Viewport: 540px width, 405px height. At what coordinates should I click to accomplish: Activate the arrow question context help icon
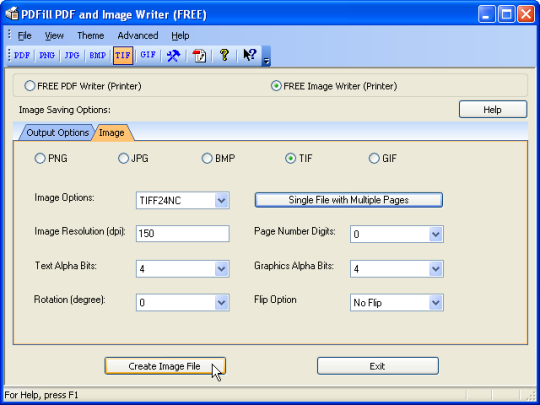pyautogui.click(x=250, y=55)
